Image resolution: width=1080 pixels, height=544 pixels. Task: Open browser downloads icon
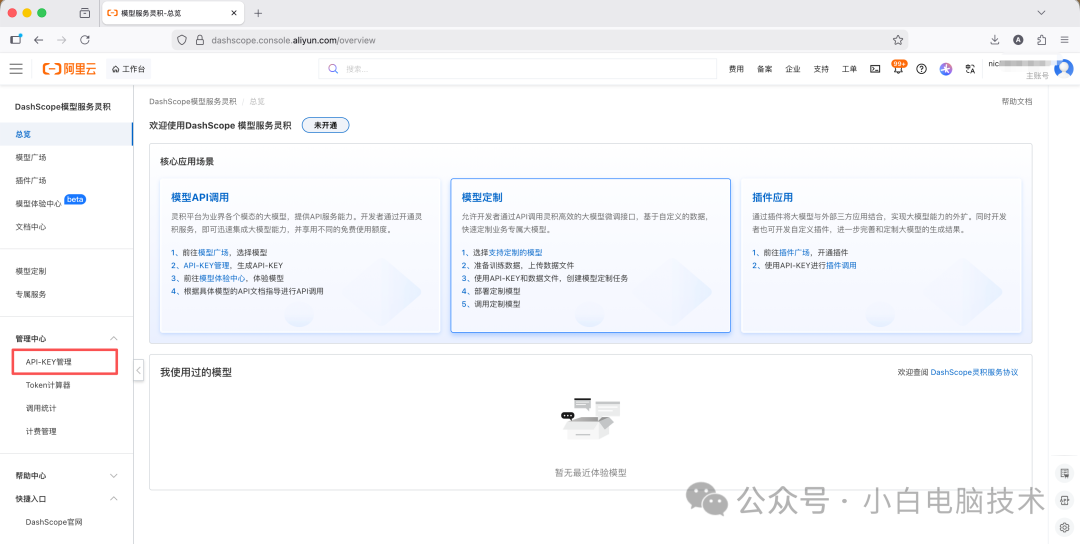[995, 40]
